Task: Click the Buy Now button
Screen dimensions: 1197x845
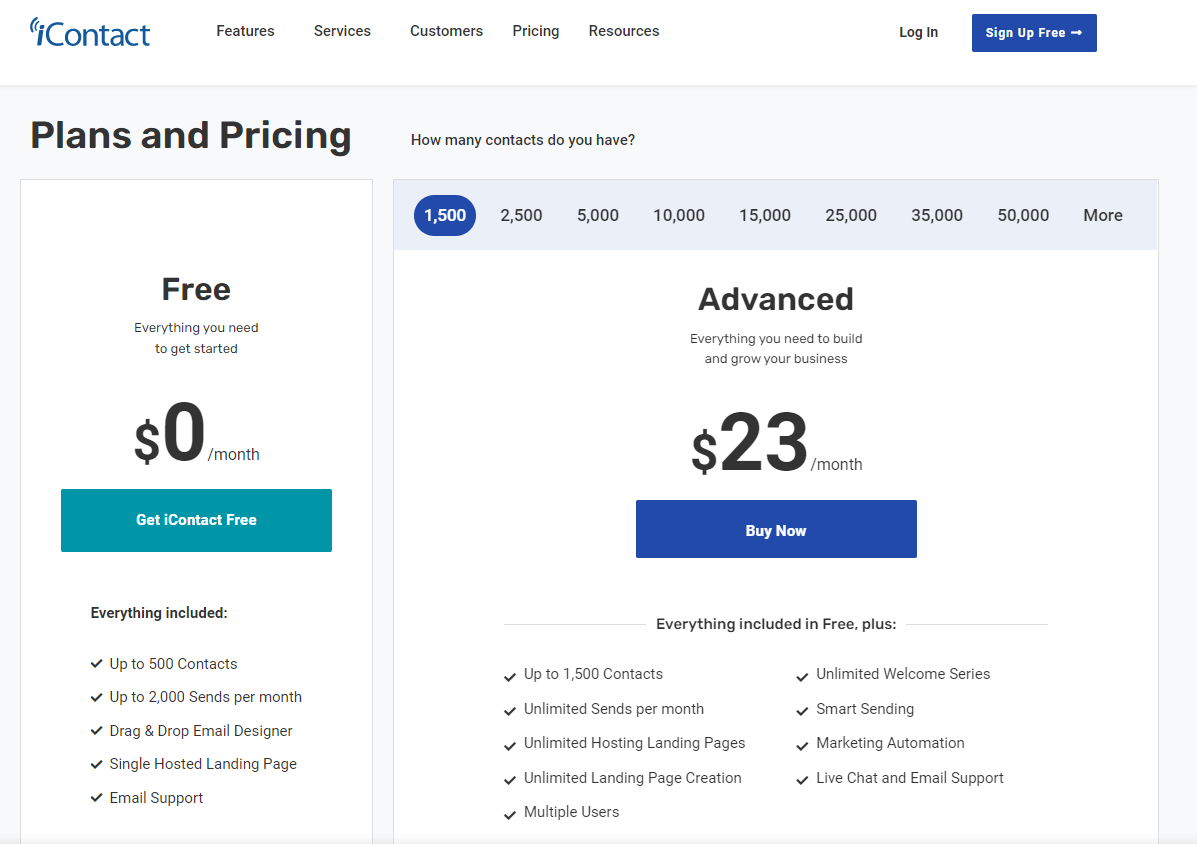Action: coord(776,529)
